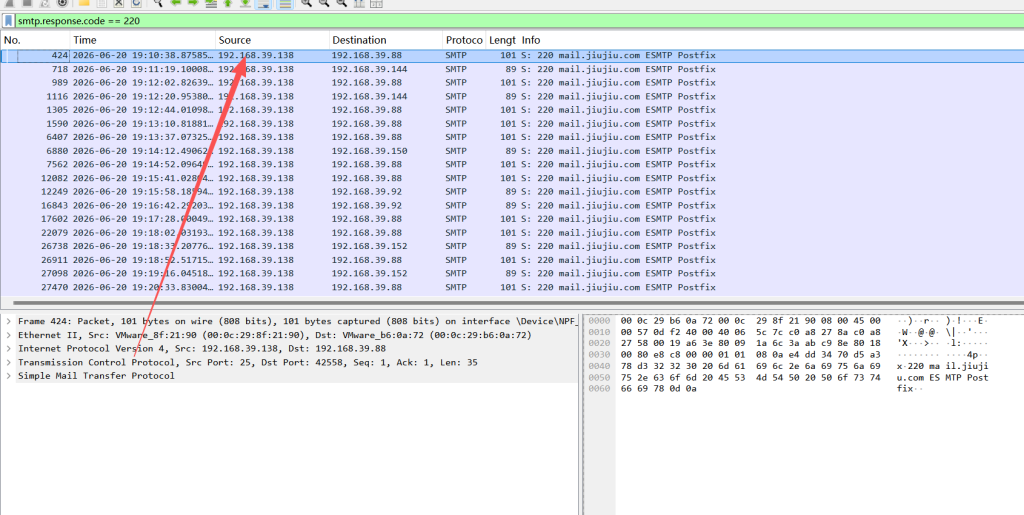1024x515 pixels.
Task: Click destination 192.168.39.144 in packet 718
Action: (x=369, y=69)
